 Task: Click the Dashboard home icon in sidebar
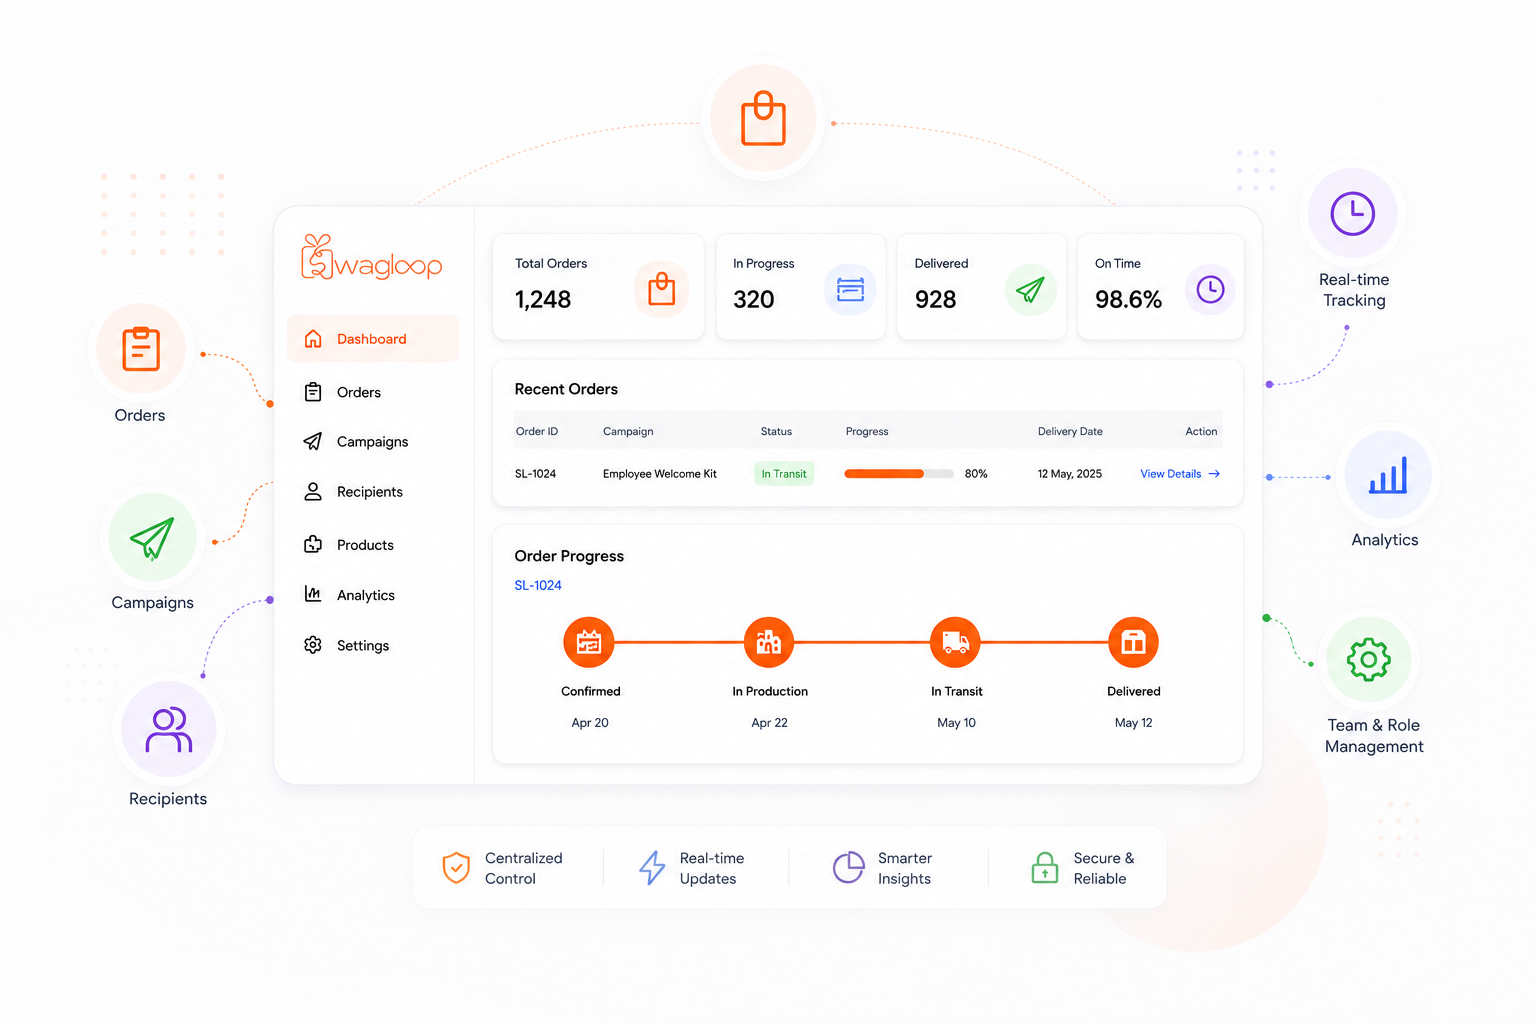click(313, 339)
